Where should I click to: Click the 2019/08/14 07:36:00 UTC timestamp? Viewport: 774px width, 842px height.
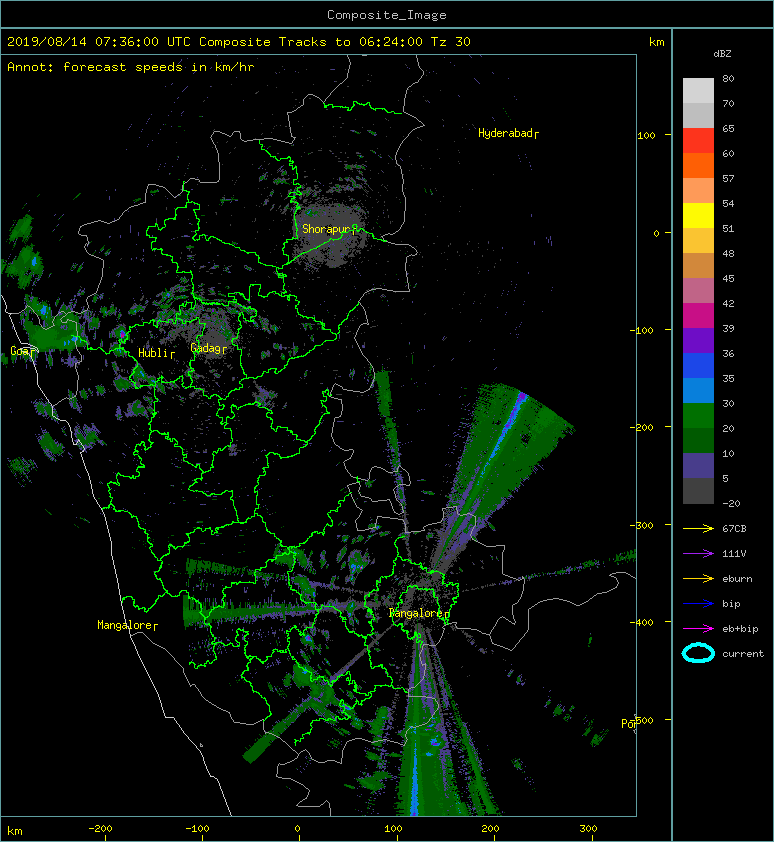pos(99,41)
